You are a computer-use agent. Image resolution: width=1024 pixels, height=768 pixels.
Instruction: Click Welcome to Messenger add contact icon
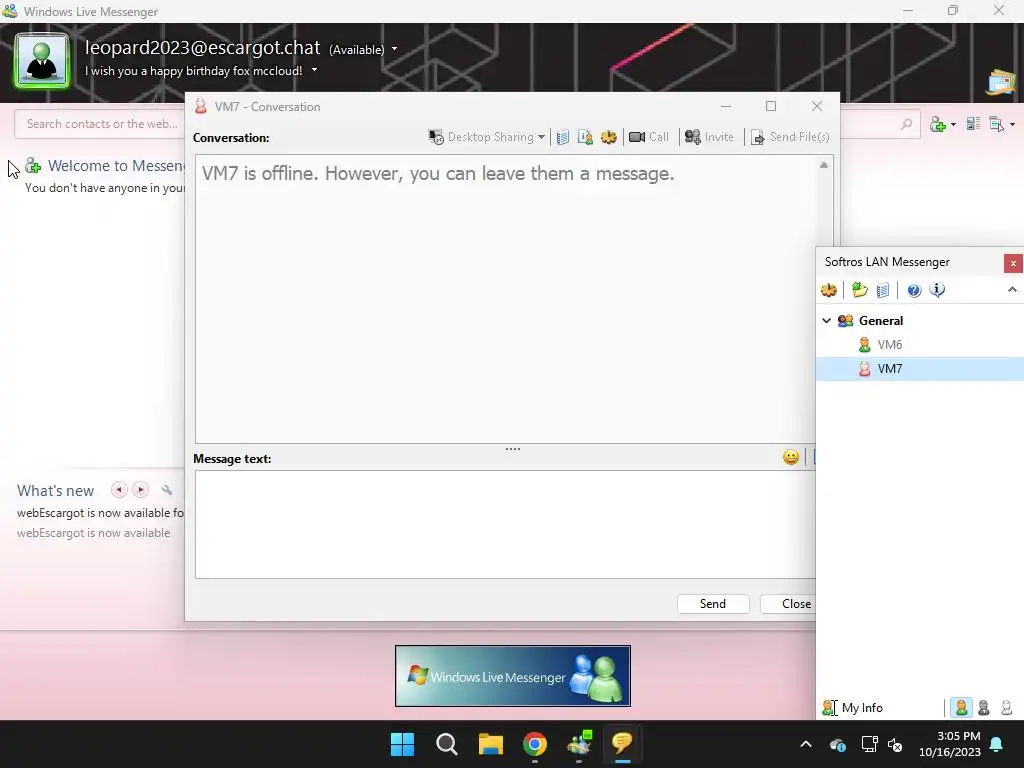(33, 166)
